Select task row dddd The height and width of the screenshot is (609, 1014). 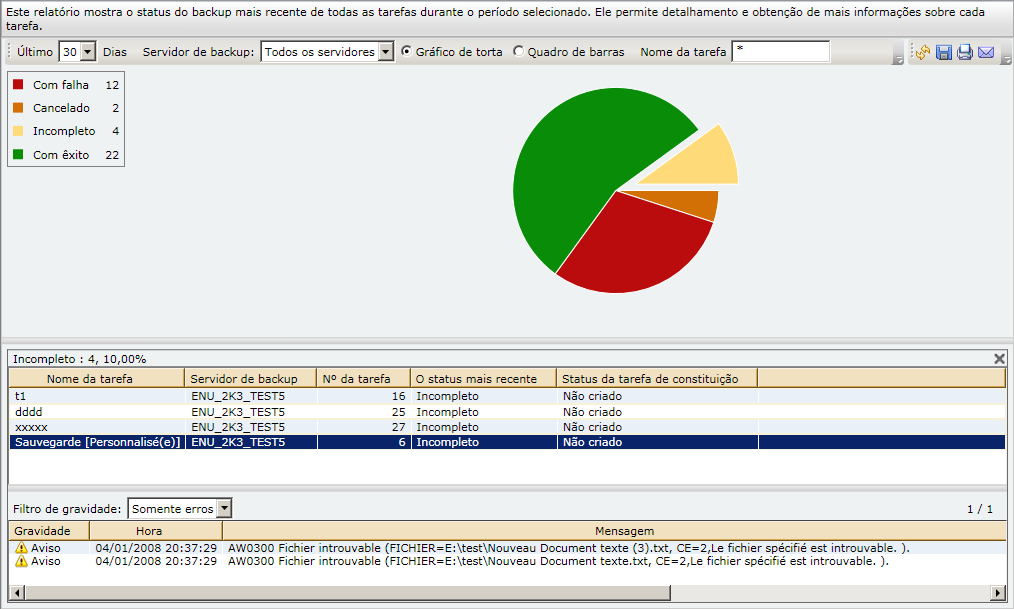507,412
